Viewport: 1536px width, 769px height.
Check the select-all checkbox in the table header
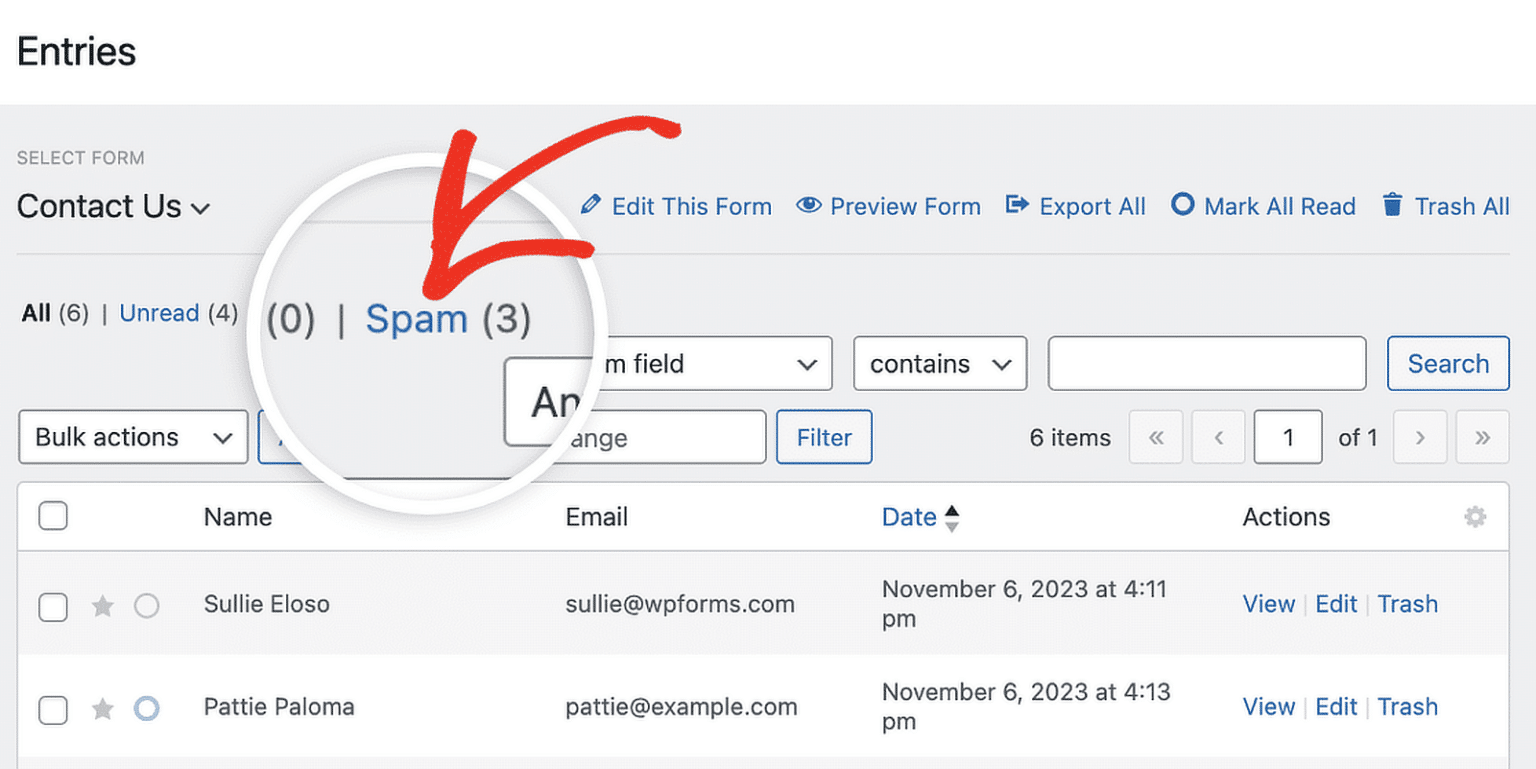(53, 516)
